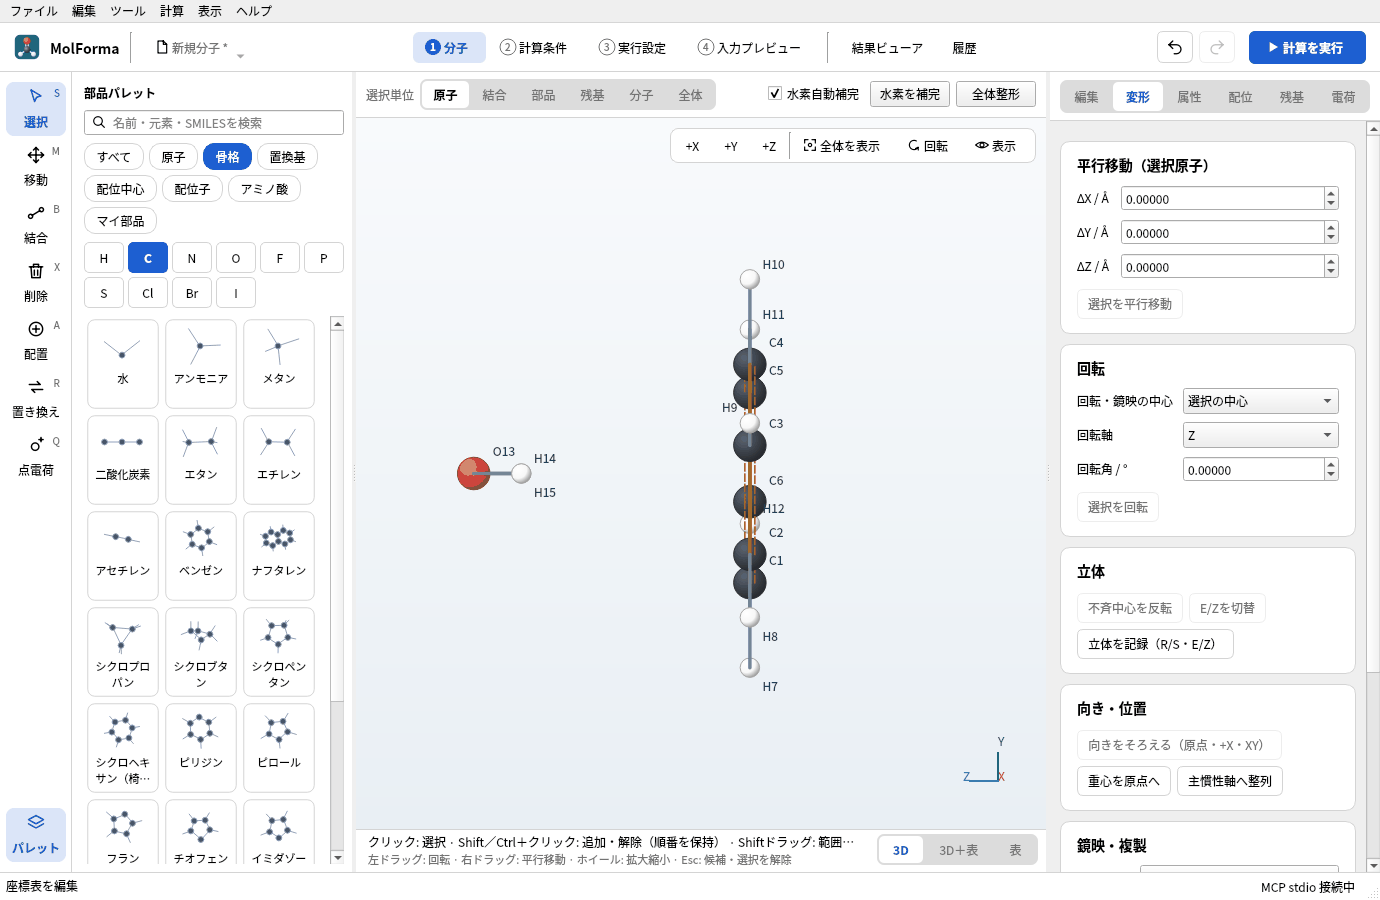Select the O element button

click(x=236, y=258)
